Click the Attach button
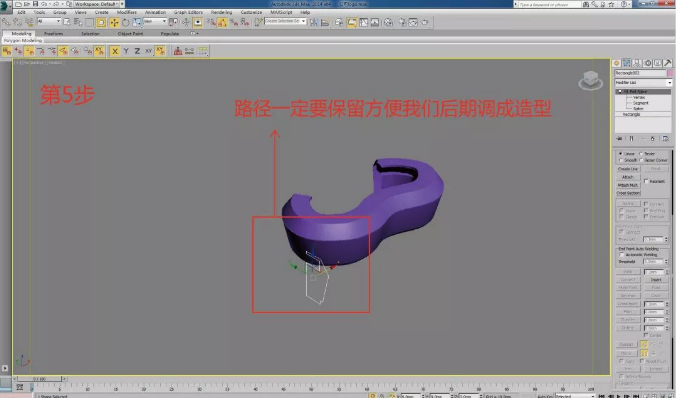Image resolution: width=676 pixels, height=398 pixels. tap(628, 177)
